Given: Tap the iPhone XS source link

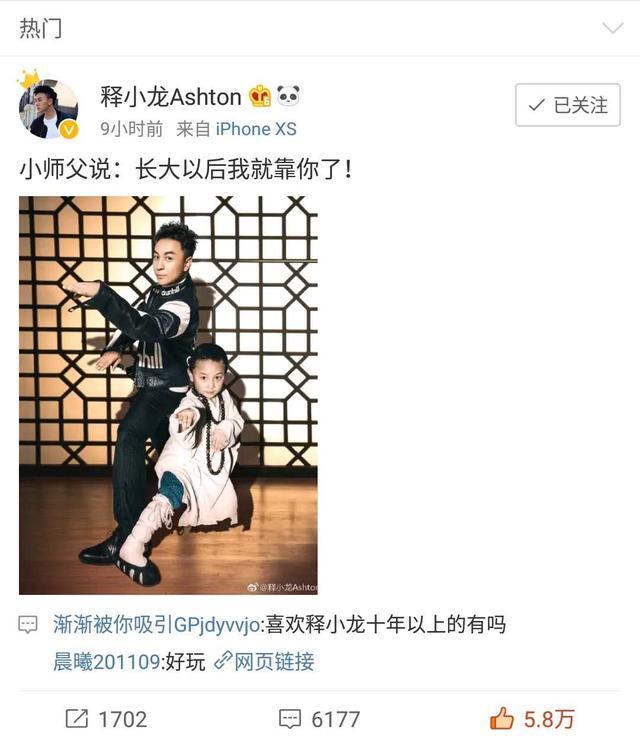Looking at the screenshot, I should [256, 129].
